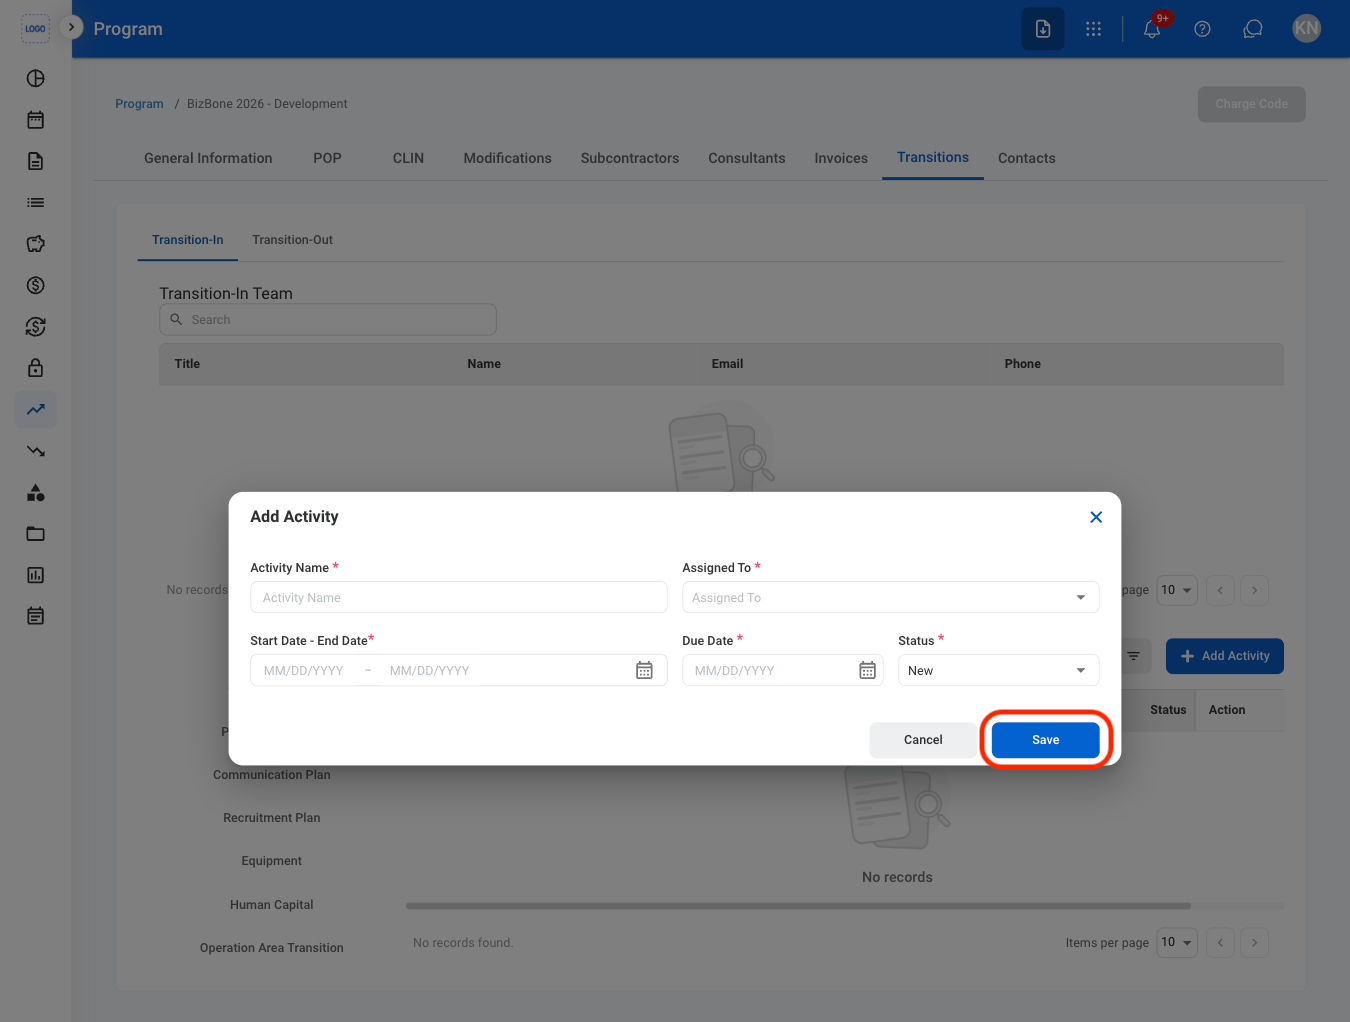Screen dimensions: 1350x1022
Task: Open the trending up sidebar icon
Action: pyautogui.click(x=36, y=409)
